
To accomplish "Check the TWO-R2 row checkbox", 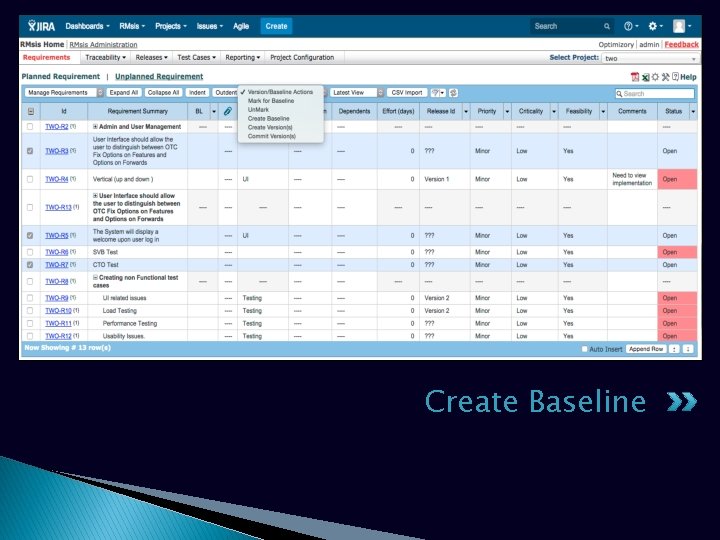I will coord(30,126).
